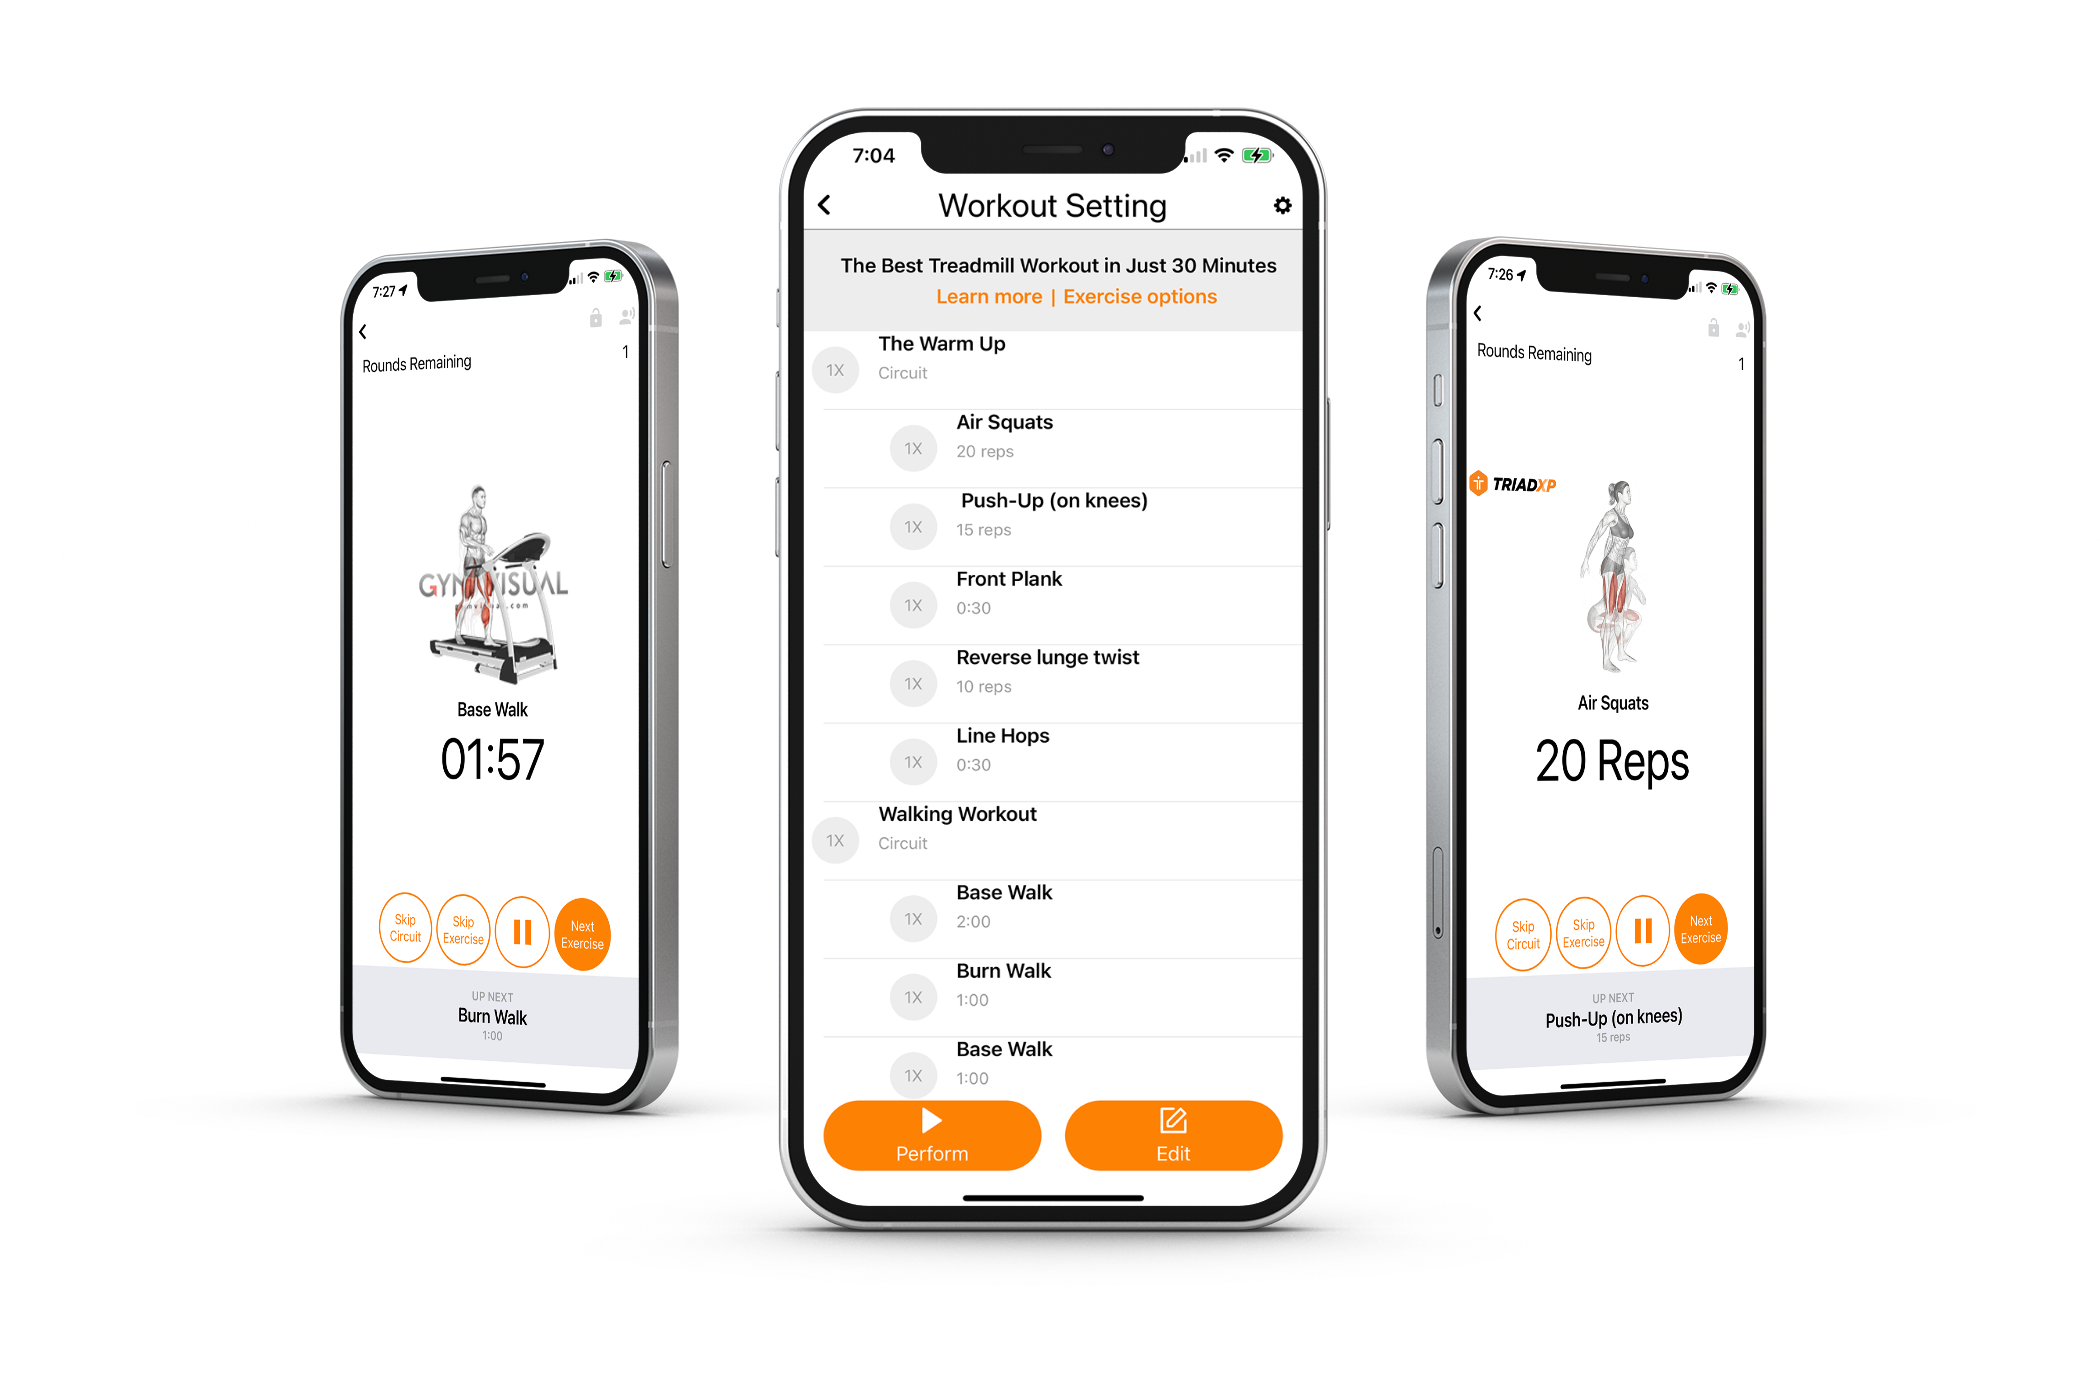Tap Learn more link for treadmill workout

tap(970, 297)
